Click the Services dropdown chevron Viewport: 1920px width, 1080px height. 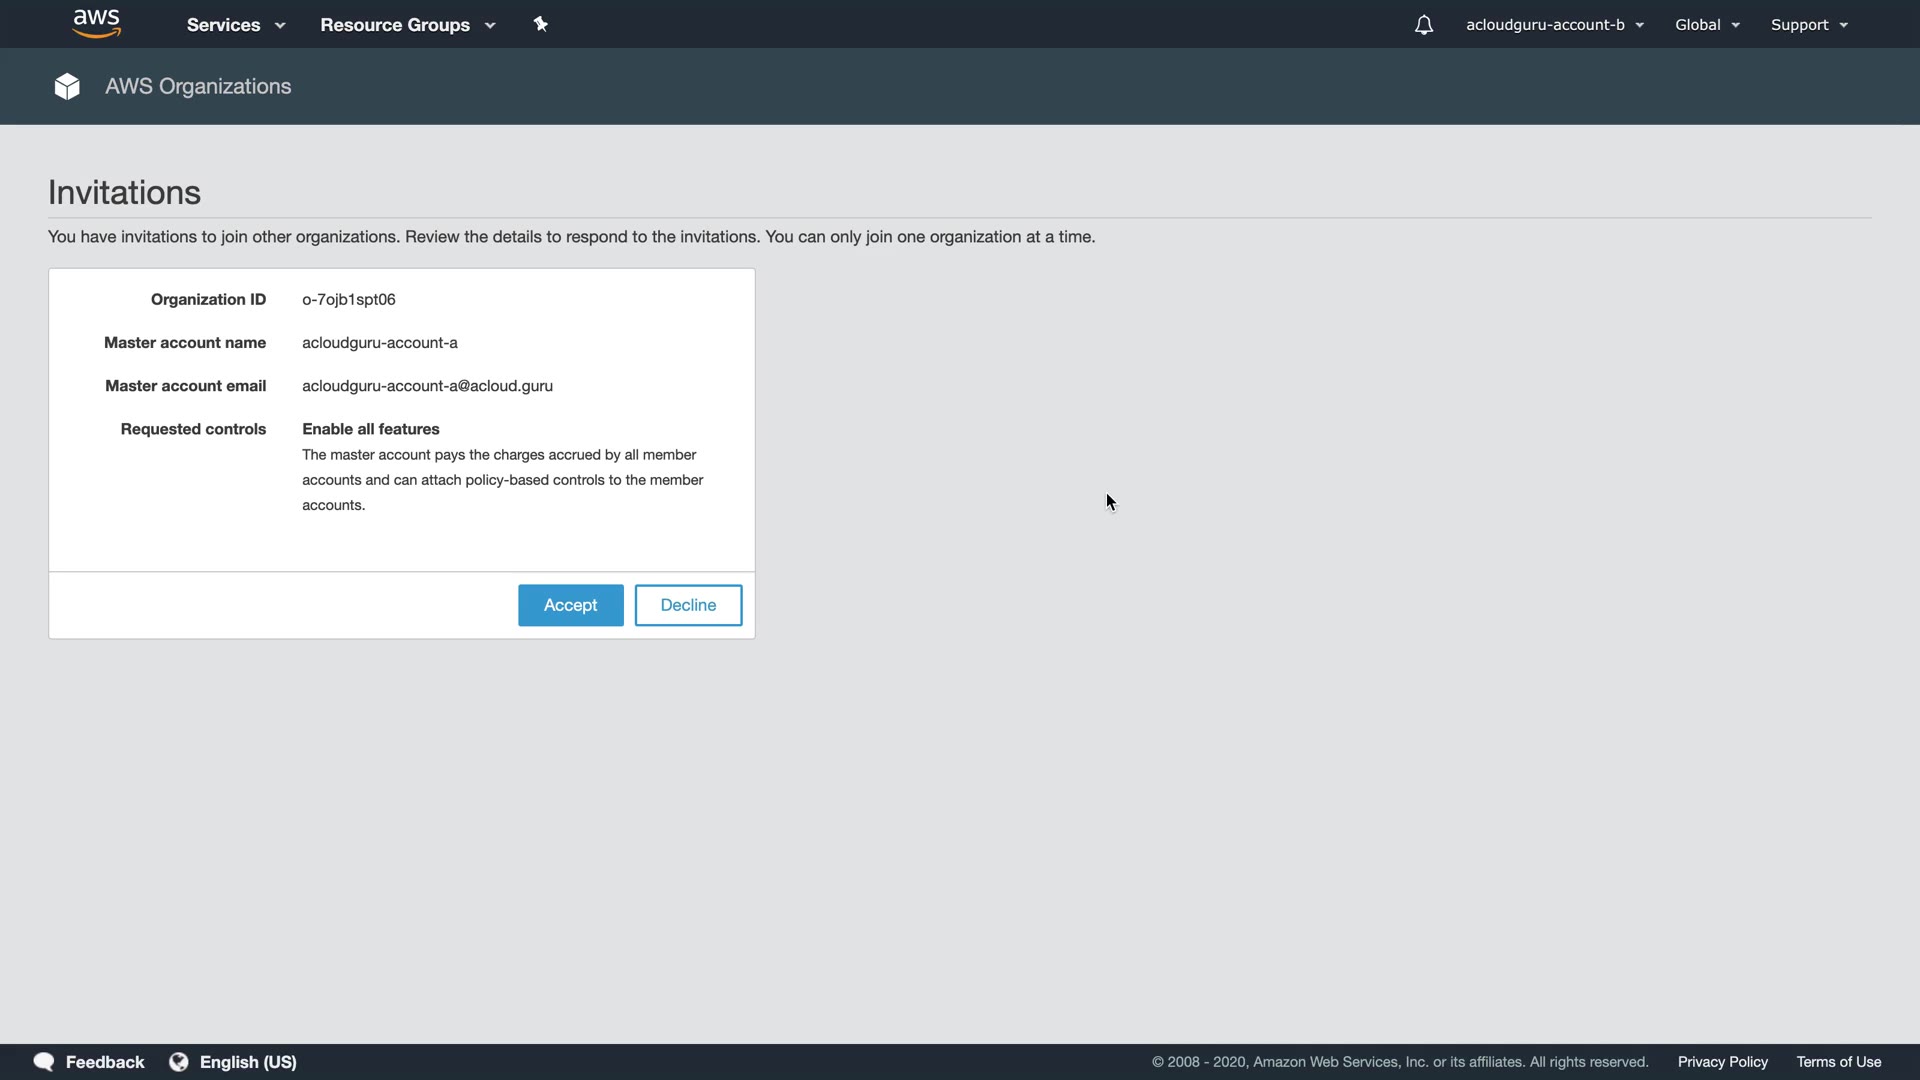280,26
